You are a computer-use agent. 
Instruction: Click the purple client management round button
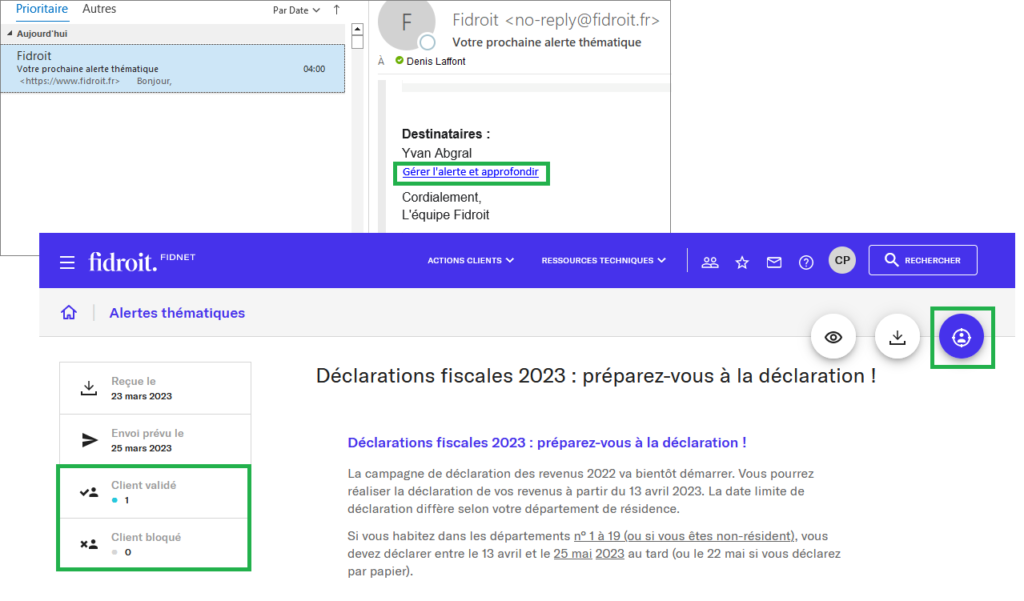click(x=961, y=337)
